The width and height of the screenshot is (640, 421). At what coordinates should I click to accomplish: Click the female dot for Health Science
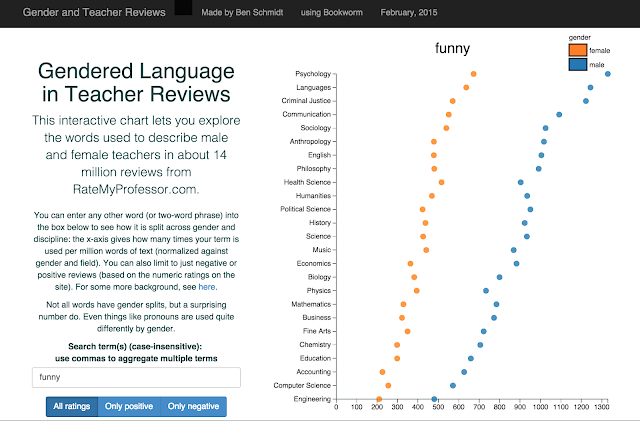(x=441, y=182)
